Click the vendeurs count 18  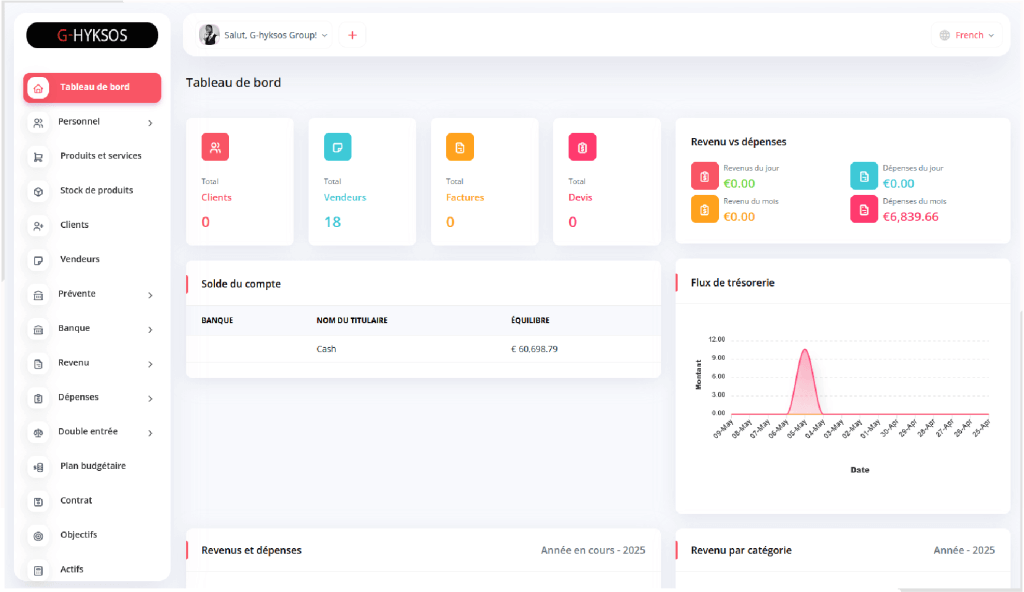pos(332,222)
